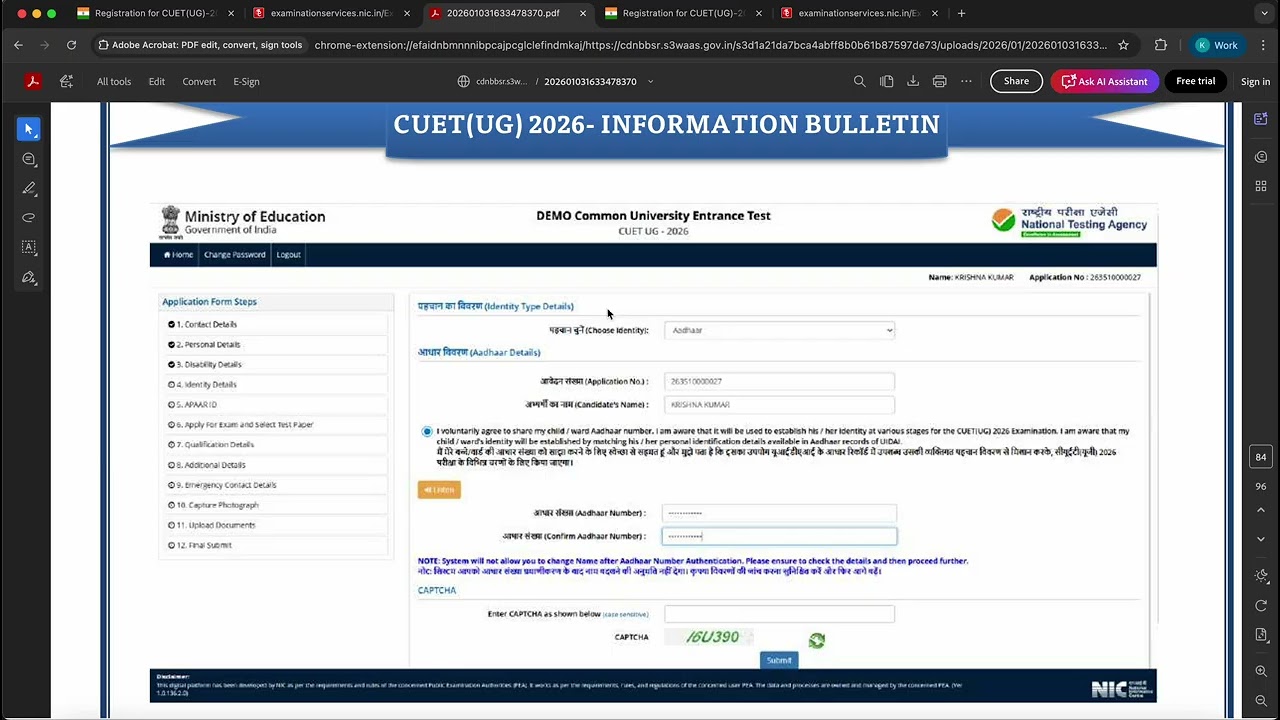The width and height of the screenshot is (1280, 720).
Task: Click the search magnifier in Acrobat toolbar
Action: click(x=860, y=81)
